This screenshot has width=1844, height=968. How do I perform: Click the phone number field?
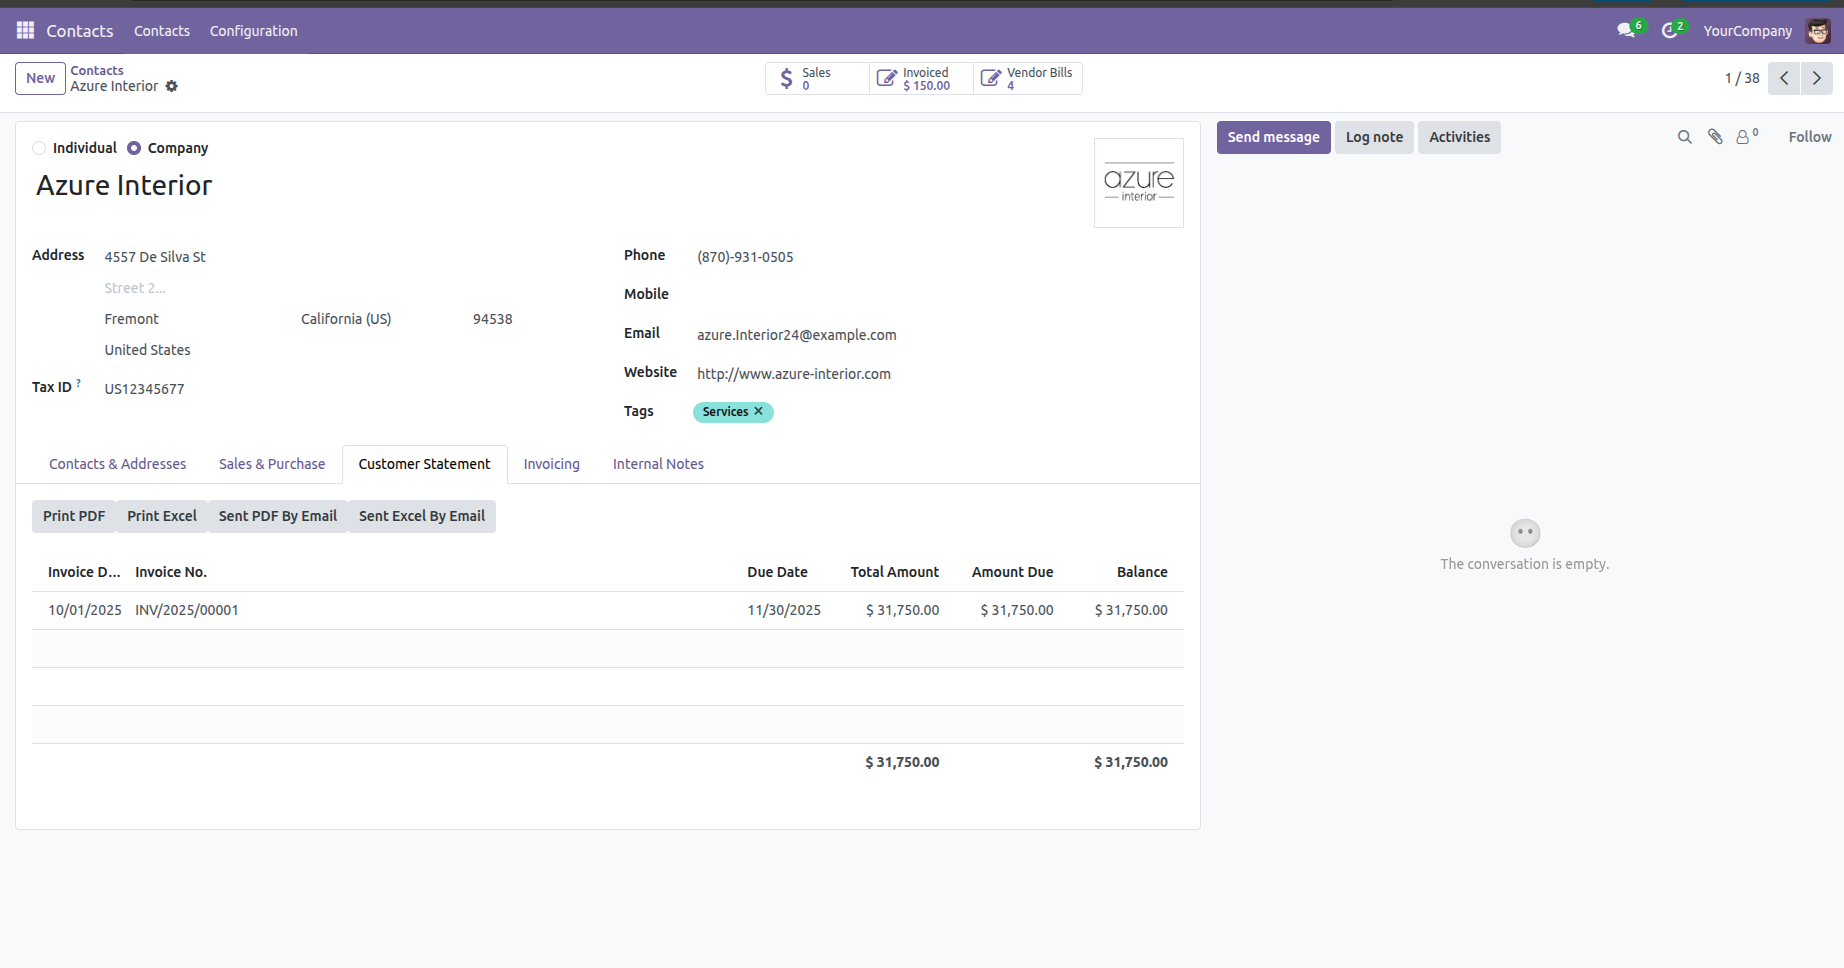pyautogui.click(x=938, y=257)
